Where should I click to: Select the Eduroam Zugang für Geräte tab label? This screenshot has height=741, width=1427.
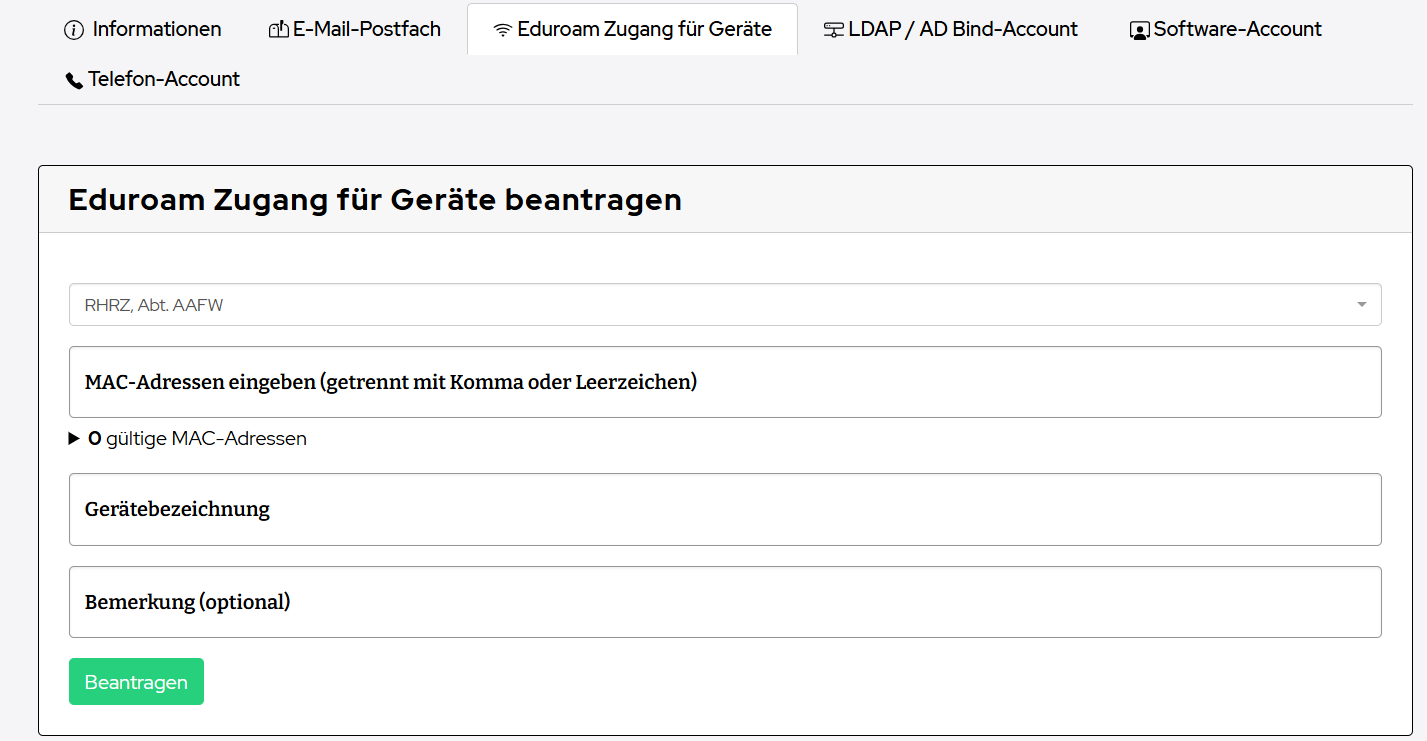click(x=645, y=29)
